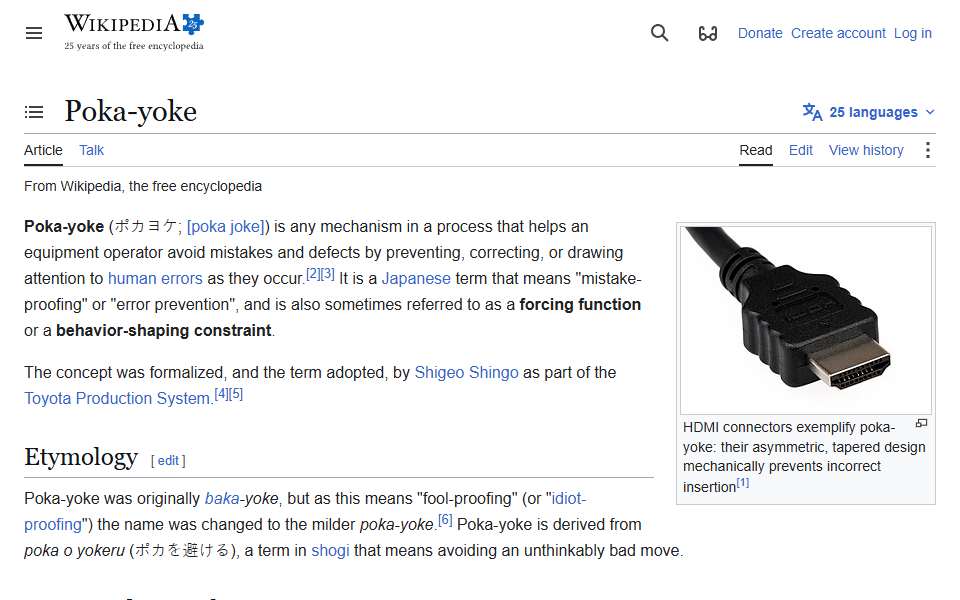
Task: Click the bold 'forcing function' text
Action: [x=580, y=304]
